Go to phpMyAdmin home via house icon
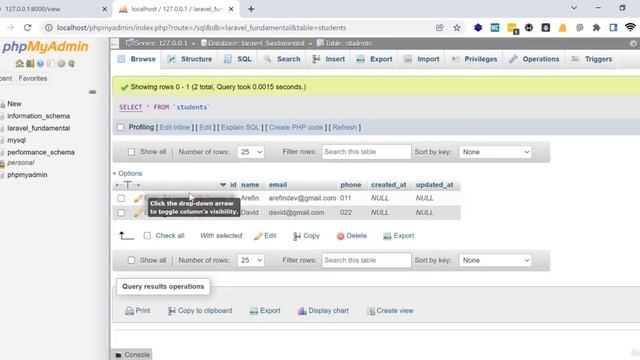640x360 pixels. (19, 63)
